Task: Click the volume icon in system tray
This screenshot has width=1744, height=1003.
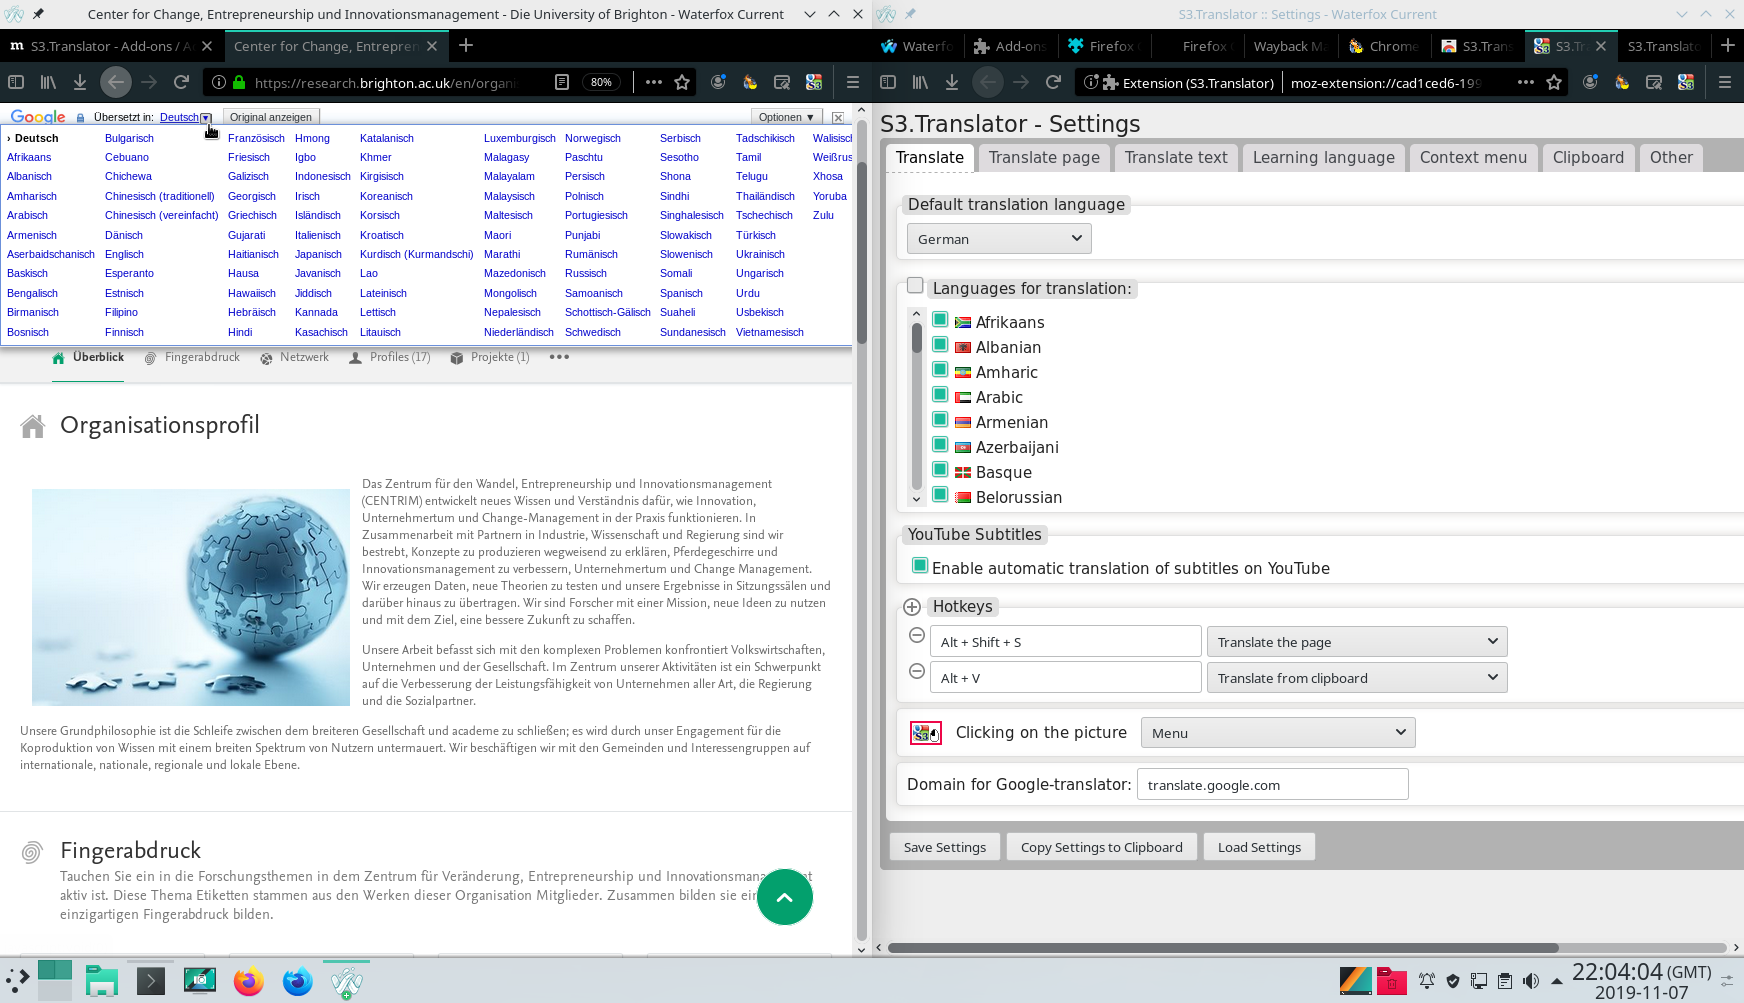Action: click(x=1531, y=981)
